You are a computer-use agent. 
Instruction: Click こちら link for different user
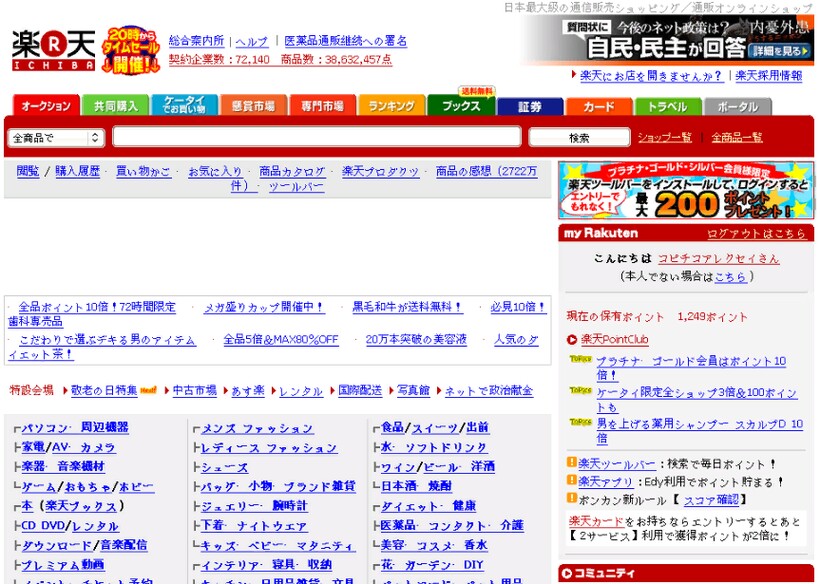pyautogui.click(x=730, y=277)
